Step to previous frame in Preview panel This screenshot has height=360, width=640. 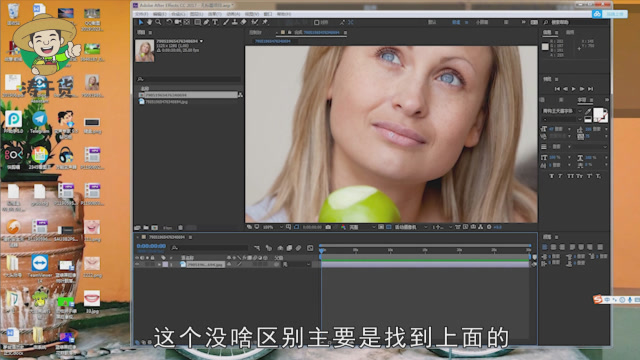565,89
